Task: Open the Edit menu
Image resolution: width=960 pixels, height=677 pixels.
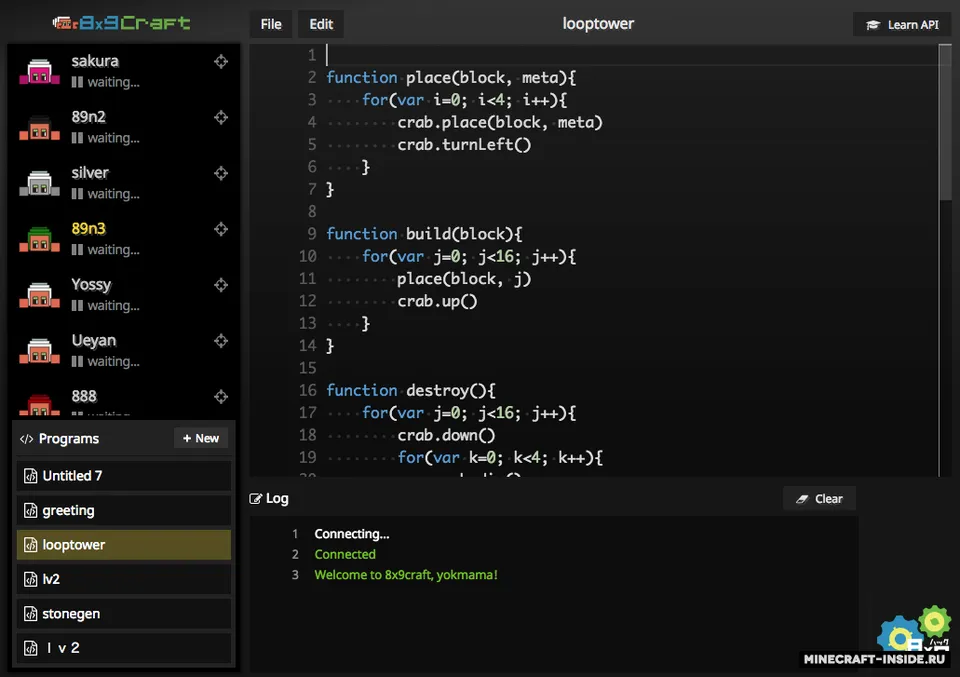Action: (321, 24)
